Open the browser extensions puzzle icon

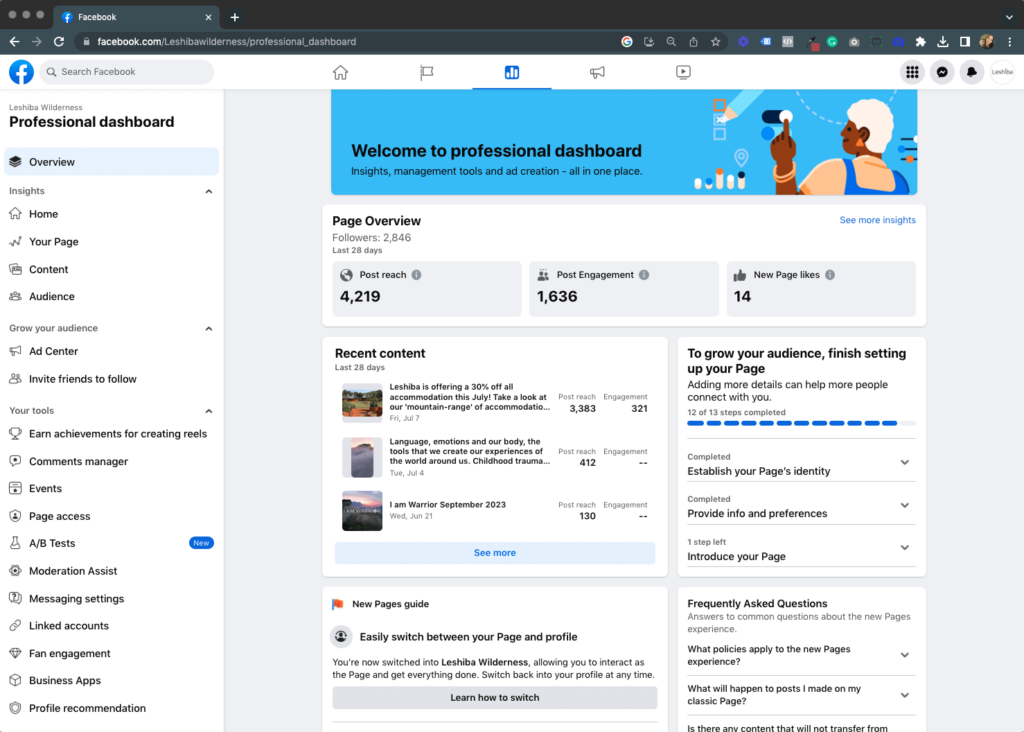(921, 42)
